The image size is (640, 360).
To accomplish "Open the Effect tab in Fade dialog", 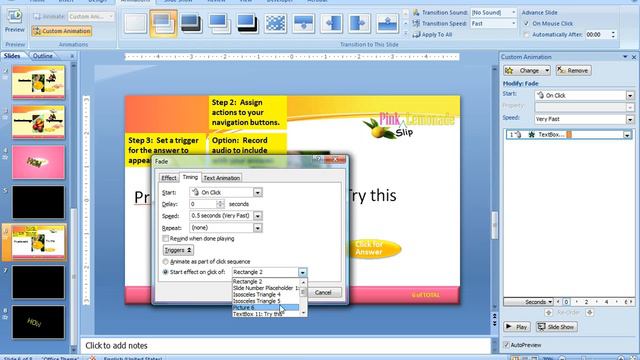I will click(x=169, y=178).
